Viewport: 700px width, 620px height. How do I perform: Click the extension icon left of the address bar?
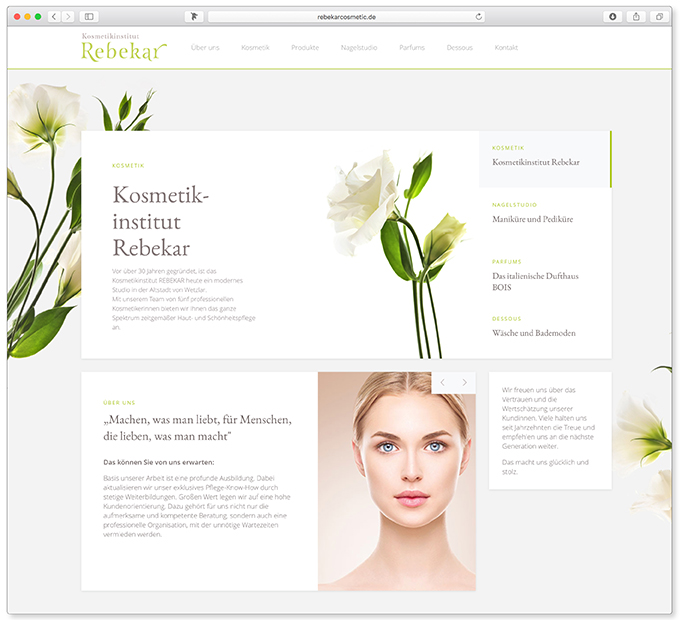click(194, 17)
